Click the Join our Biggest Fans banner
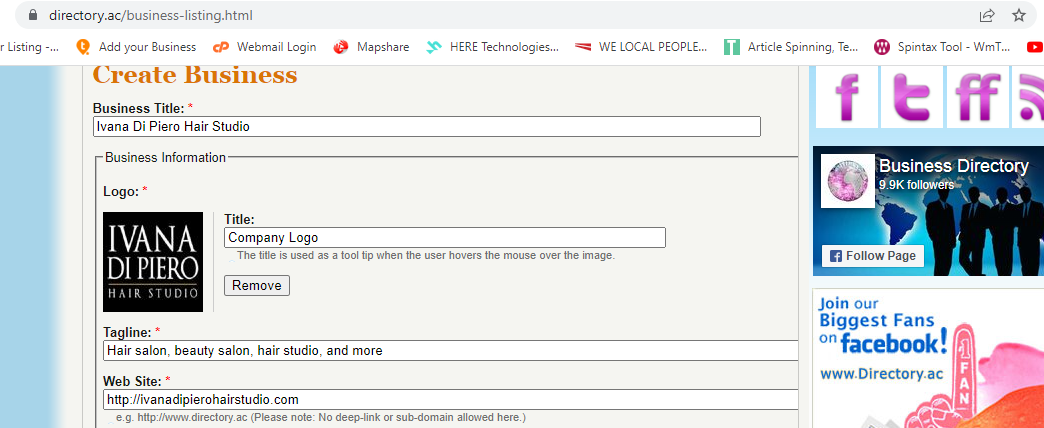 click(928, 358)
